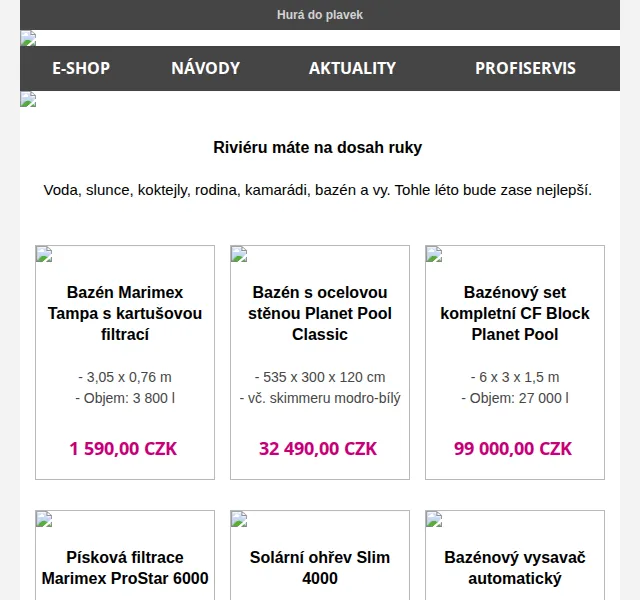Click the 1 590,00 CZK price
640x600 pixels.
[x=123, y=449]
